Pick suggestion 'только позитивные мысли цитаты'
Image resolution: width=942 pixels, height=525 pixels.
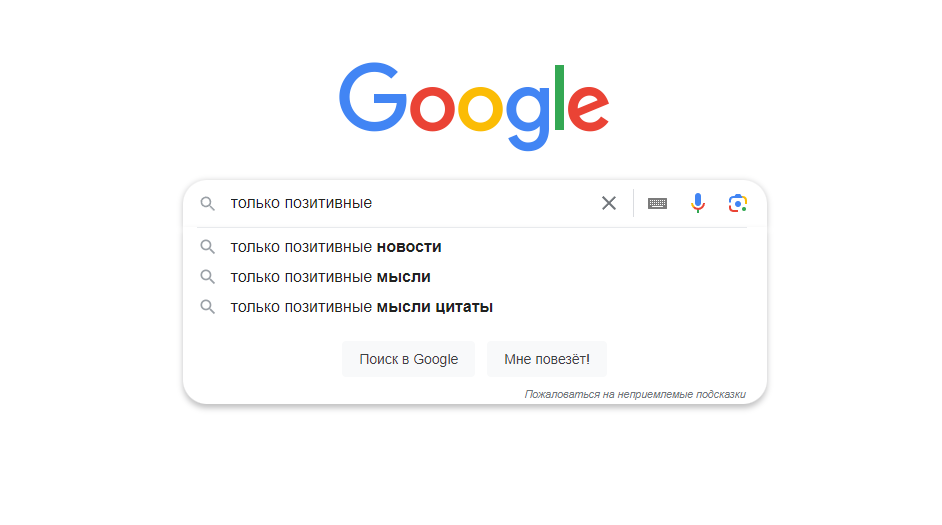pyautogui.click(x=361, y=307)
